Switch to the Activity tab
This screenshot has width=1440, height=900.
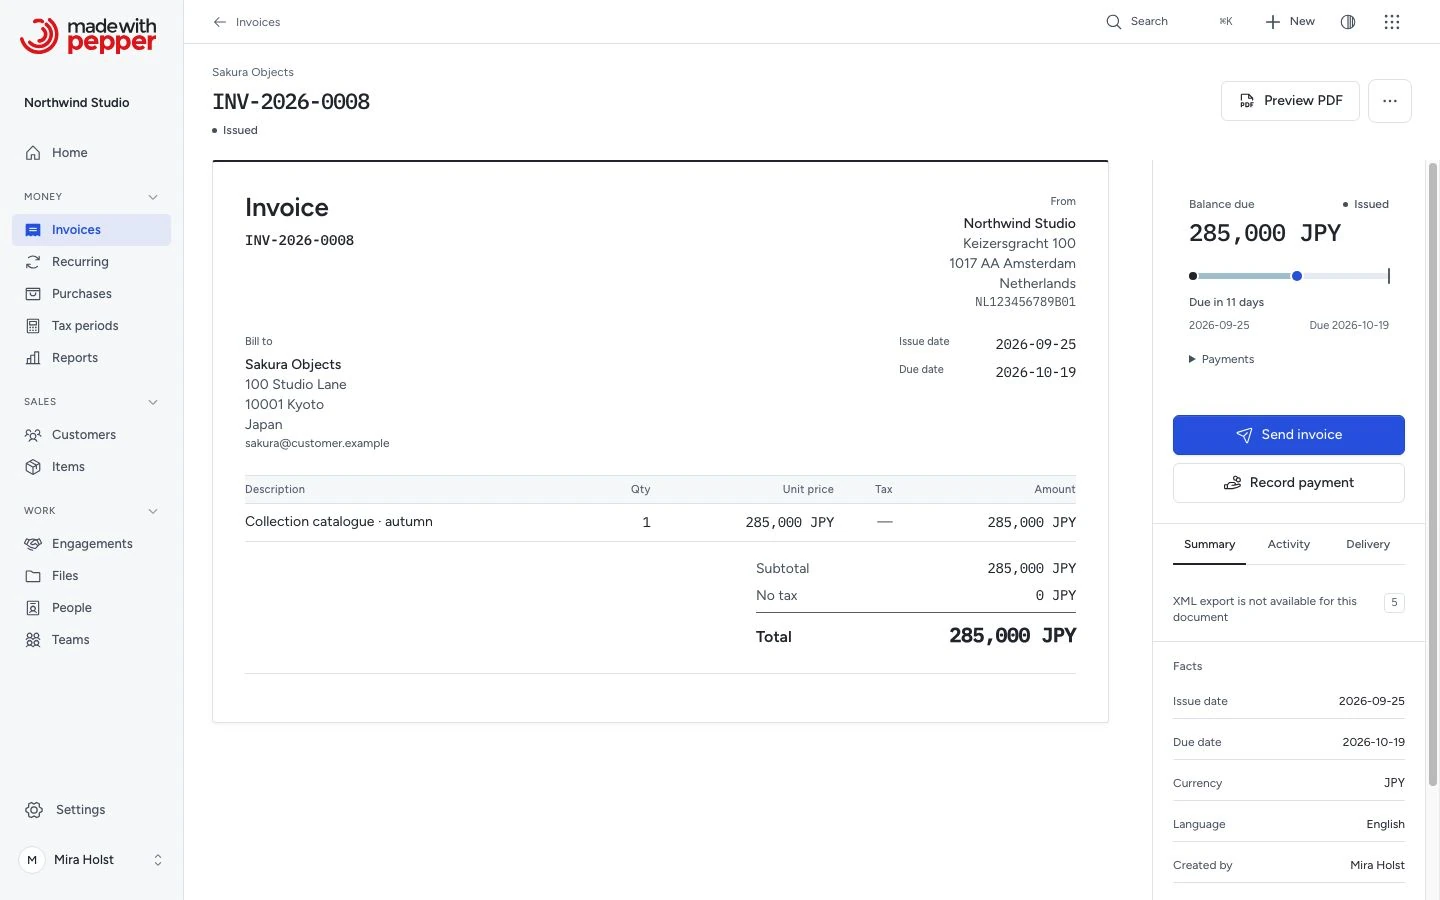click(x=1289, y=545)
